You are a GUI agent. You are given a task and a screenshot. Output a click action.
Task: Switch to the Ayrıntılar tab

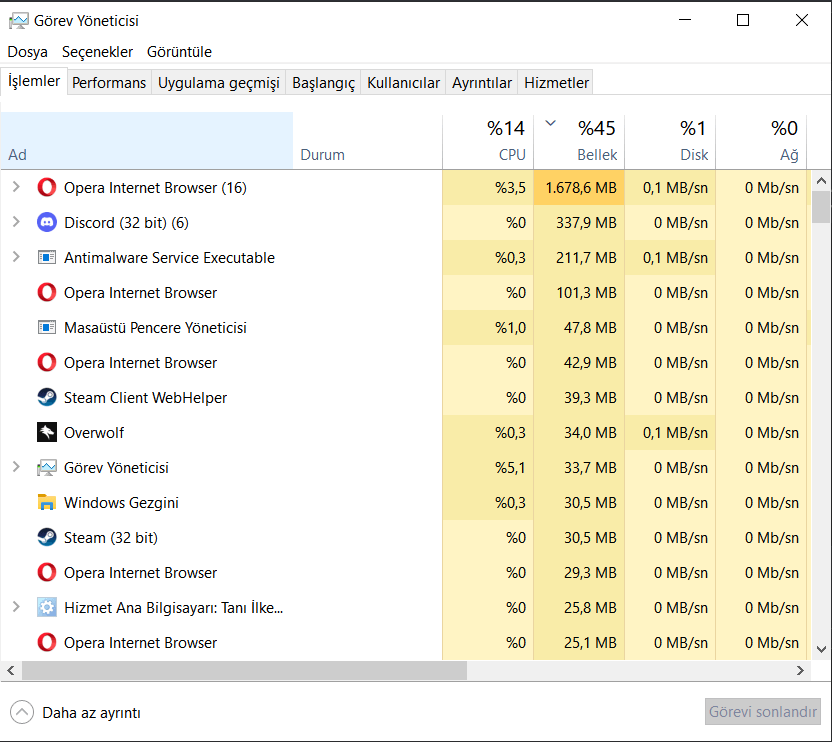click(x=482, y=83)
